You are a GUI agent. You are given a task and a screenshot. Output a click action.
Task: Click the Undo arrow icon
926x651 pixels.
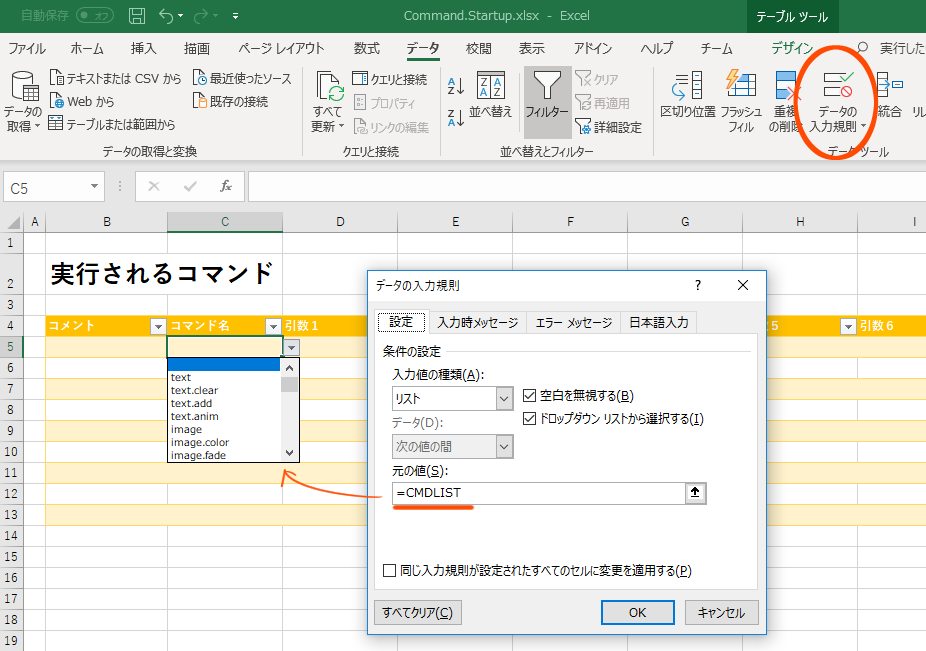(166, 16)
